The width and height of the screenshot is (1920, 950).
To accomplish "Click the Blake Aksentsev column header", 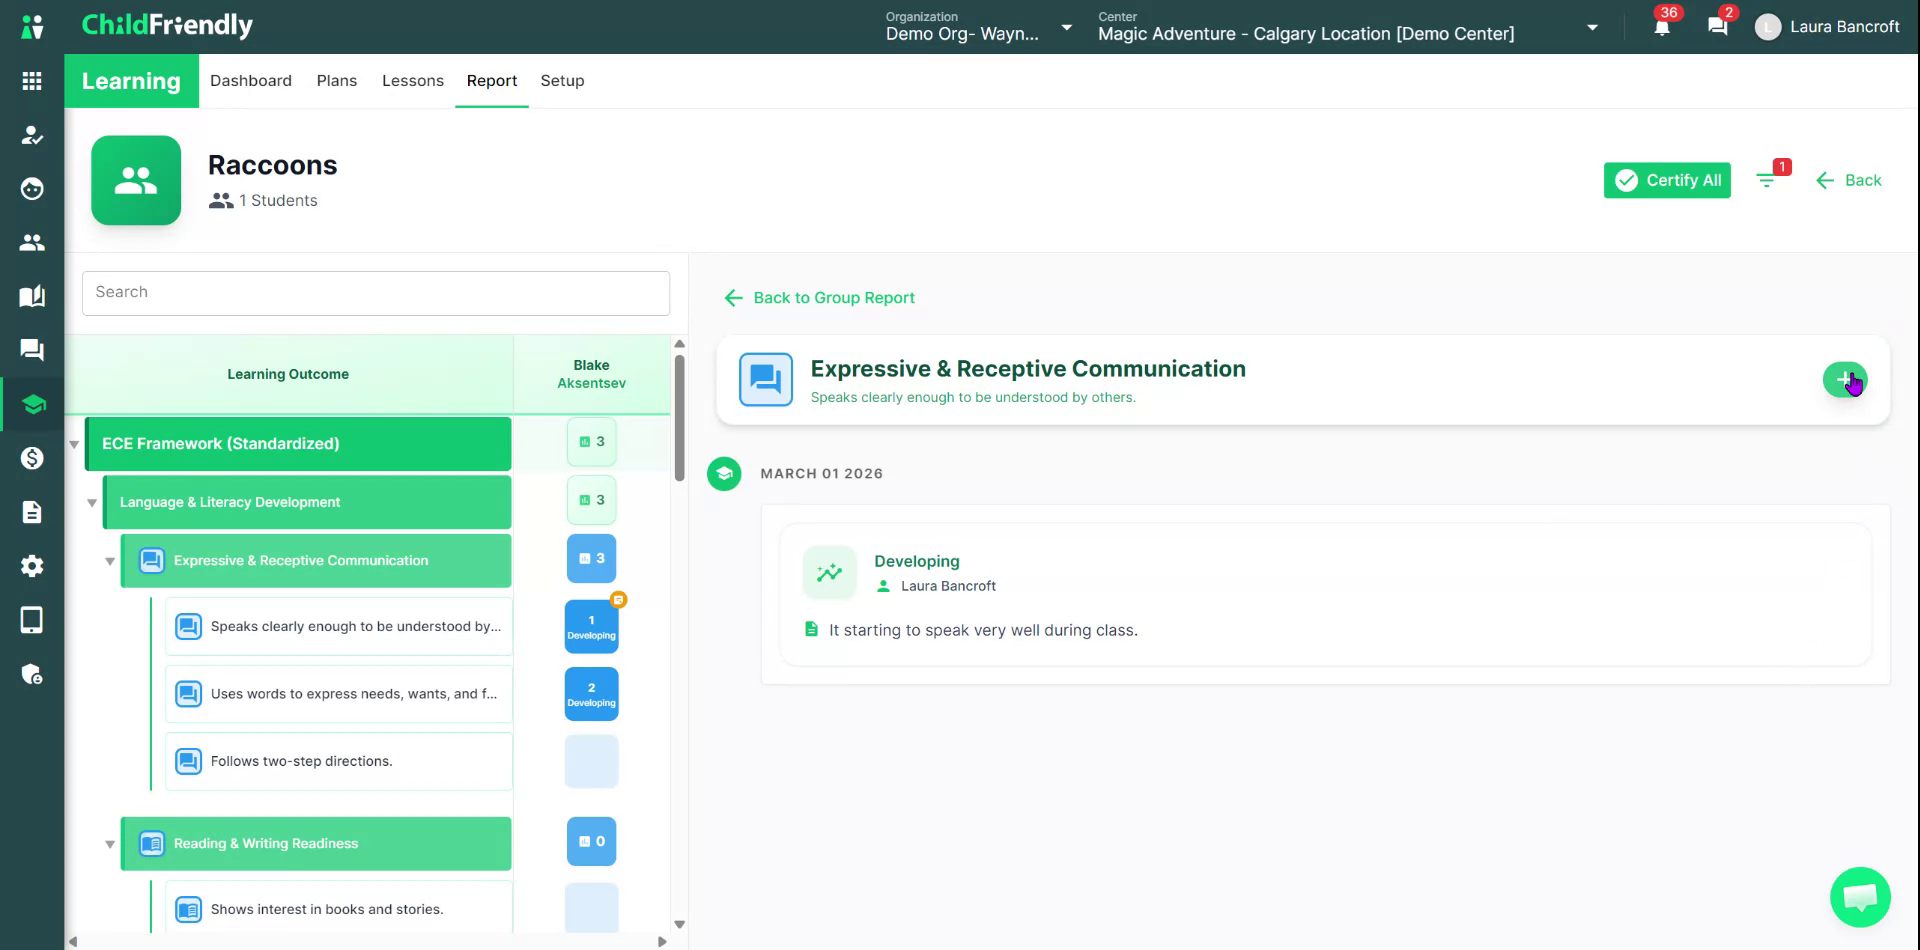I will pyautogui.click(x=592, y=374).
